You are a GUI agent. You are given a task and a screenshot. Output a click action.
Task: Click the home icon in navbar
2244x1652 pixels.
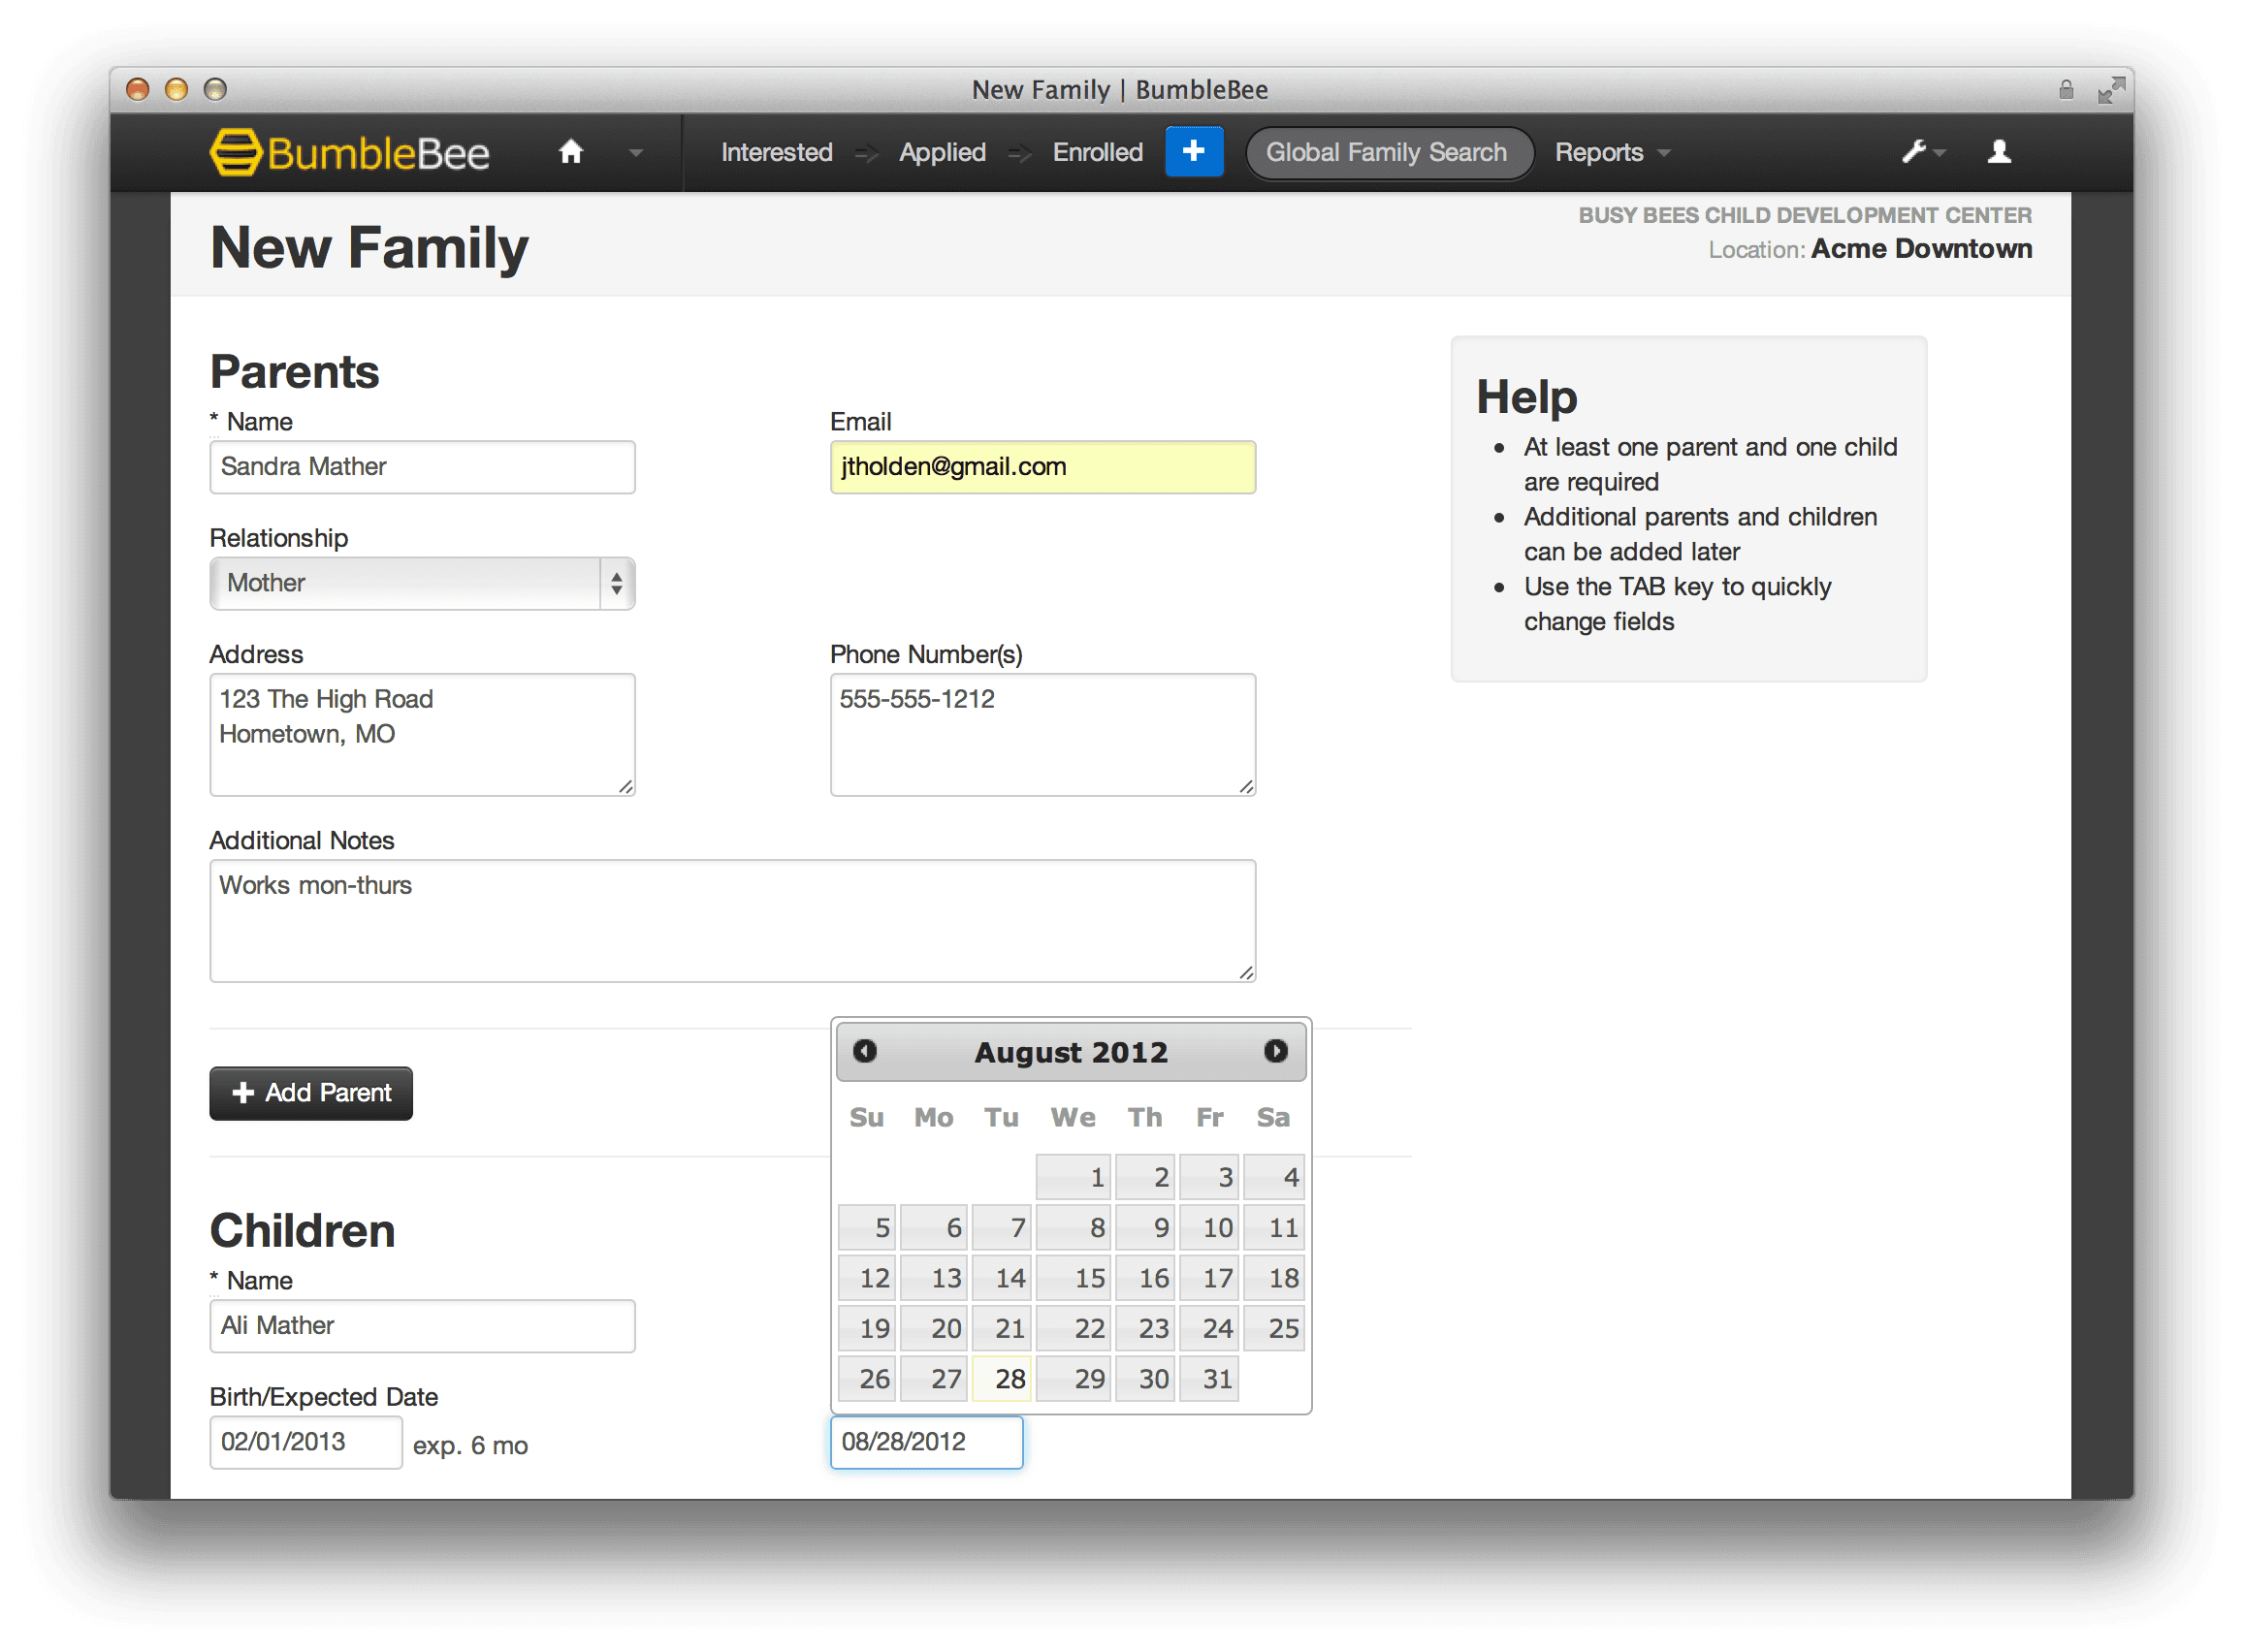point(571,152)
